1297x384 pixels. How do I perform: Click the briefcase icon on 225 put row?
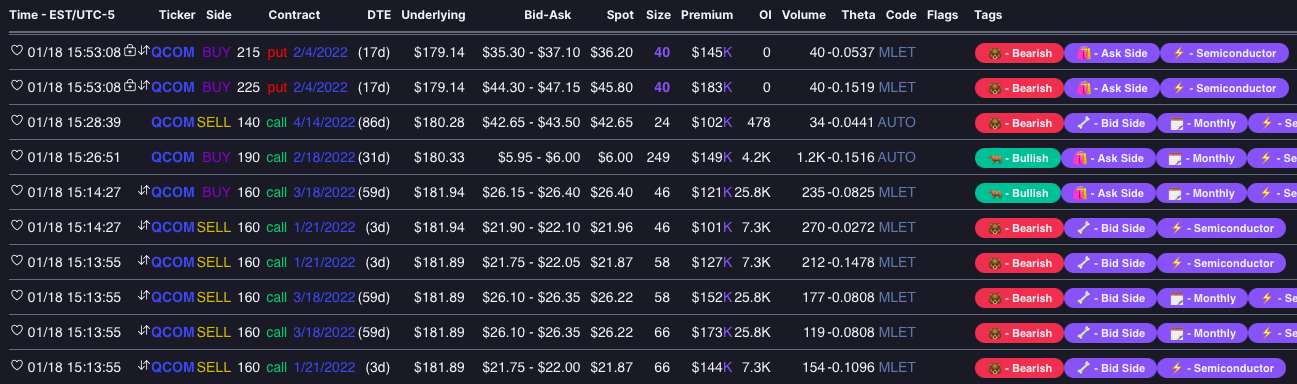pyautogui.click(x=130, y=86)
